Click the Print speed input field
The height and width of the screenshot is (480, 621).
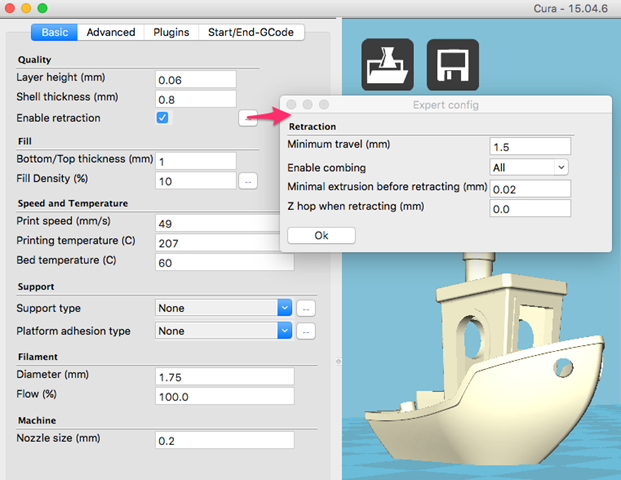coord(217,223)
